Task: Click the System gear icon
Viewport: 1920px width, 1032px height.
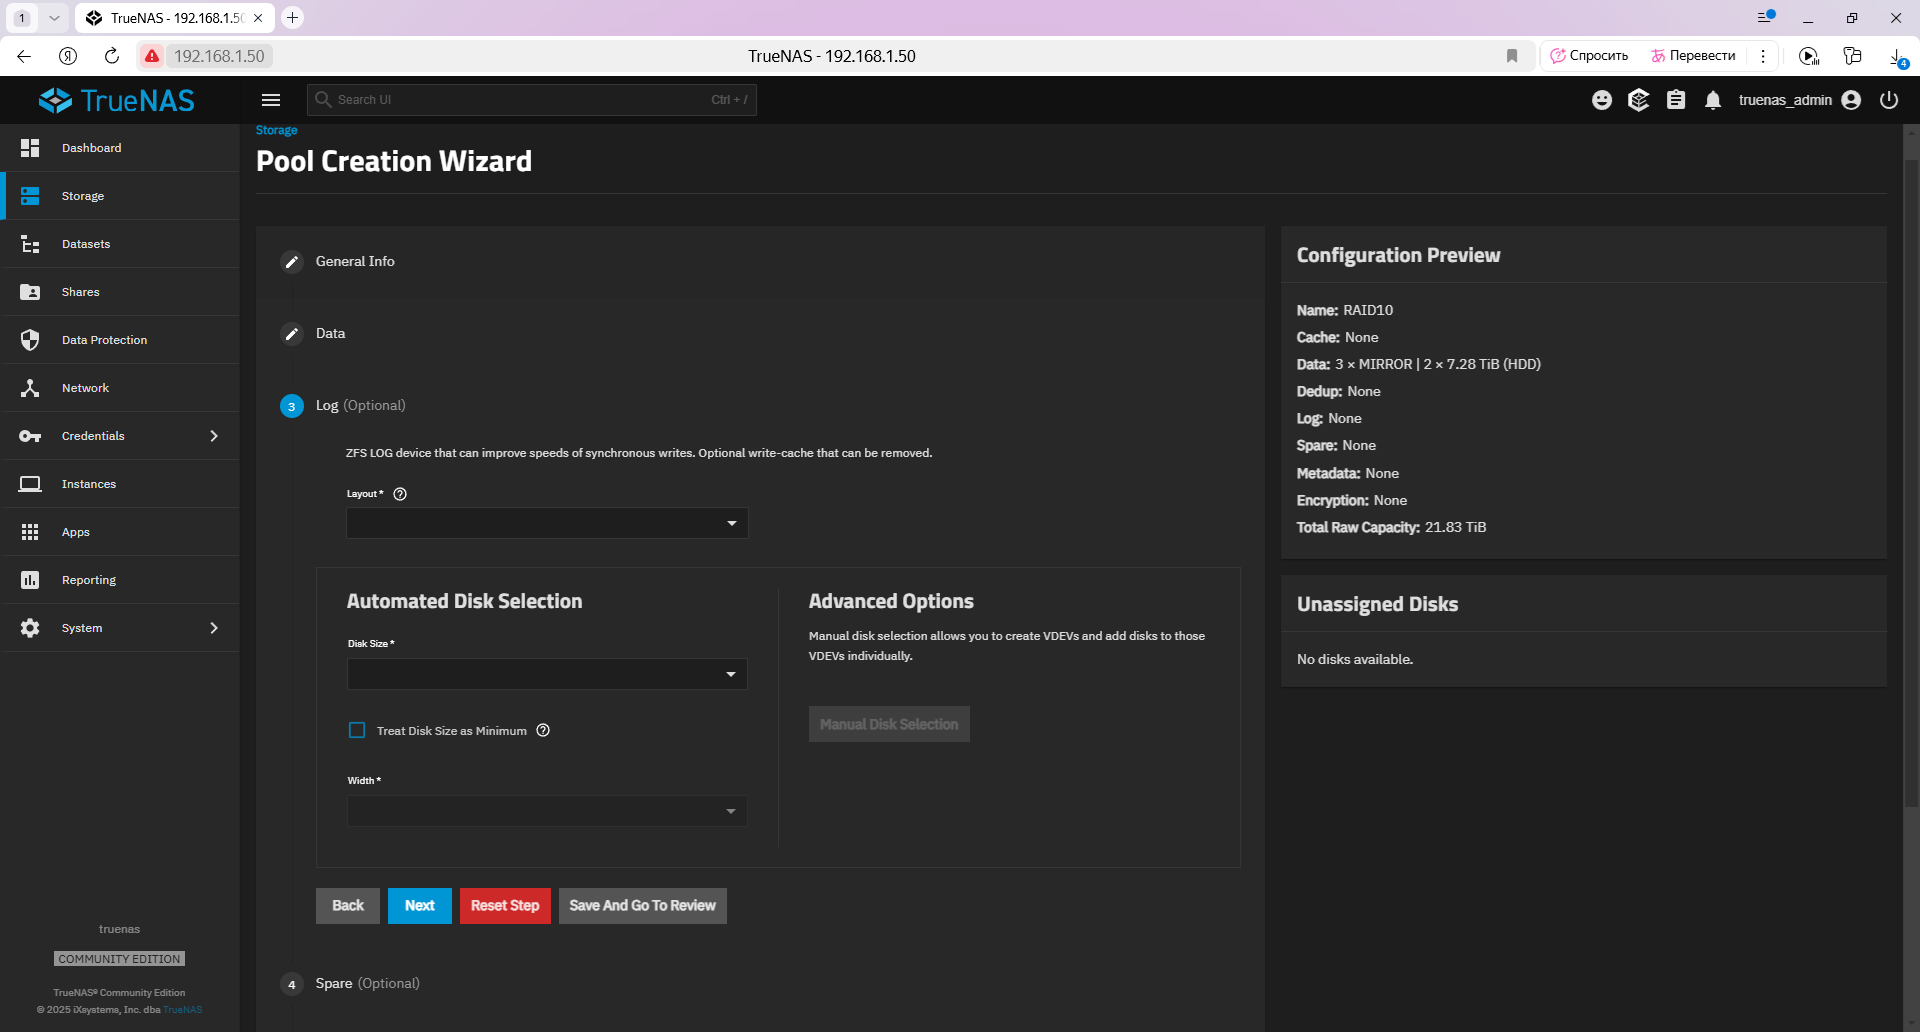Action: pos(30,628)
